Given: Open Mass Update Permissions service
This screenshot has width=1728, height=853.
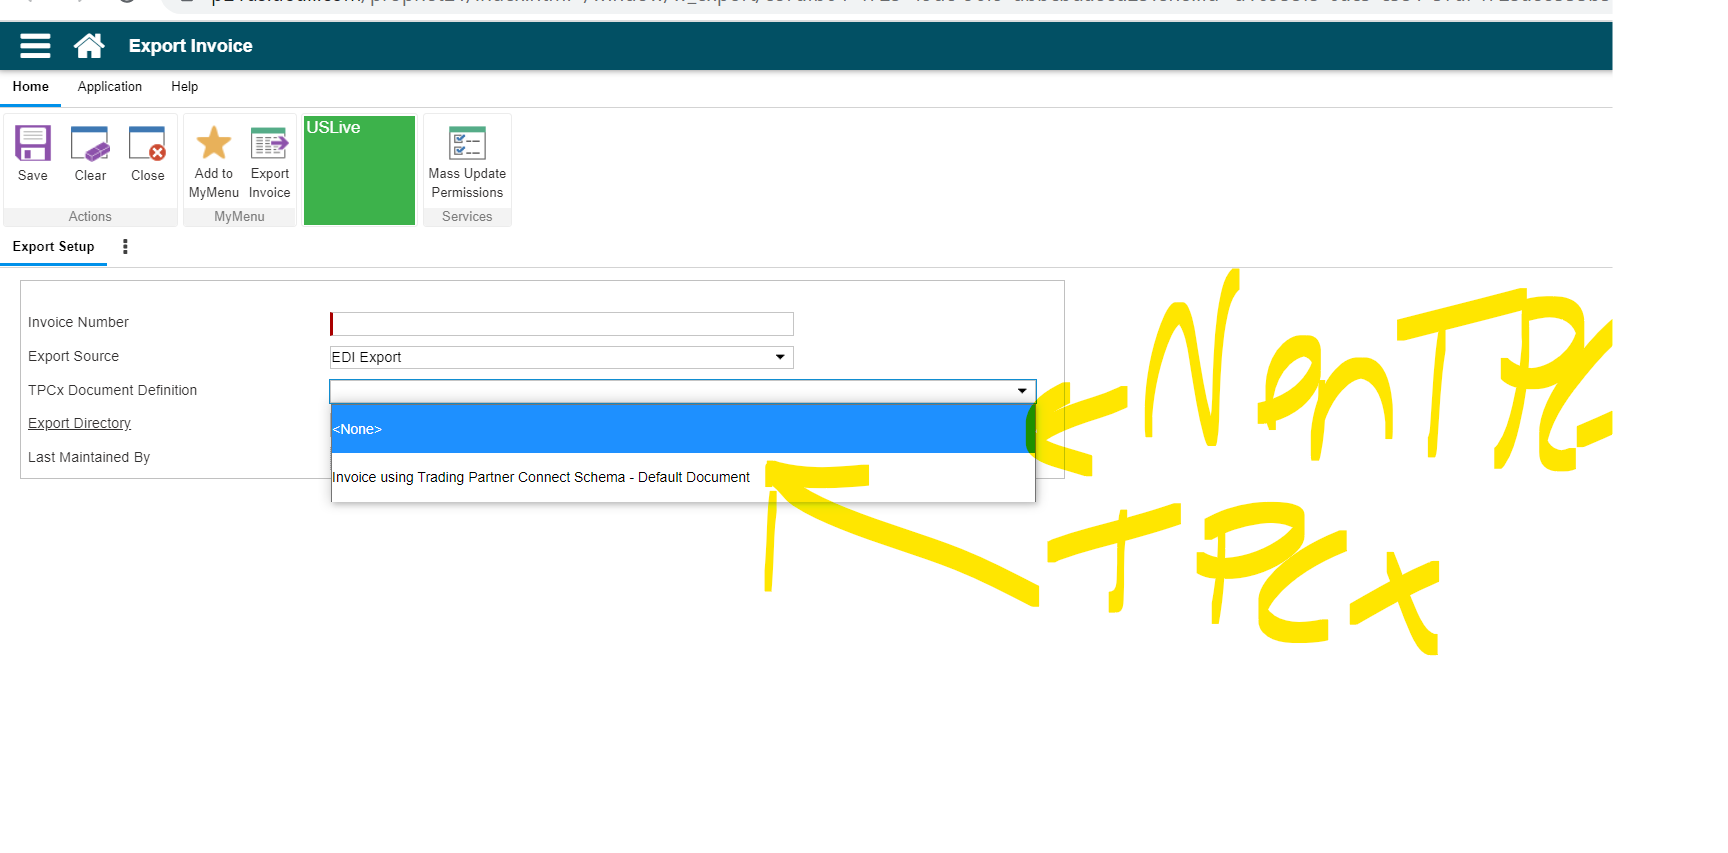Looking at the screenshot, I should coord(467,145).
